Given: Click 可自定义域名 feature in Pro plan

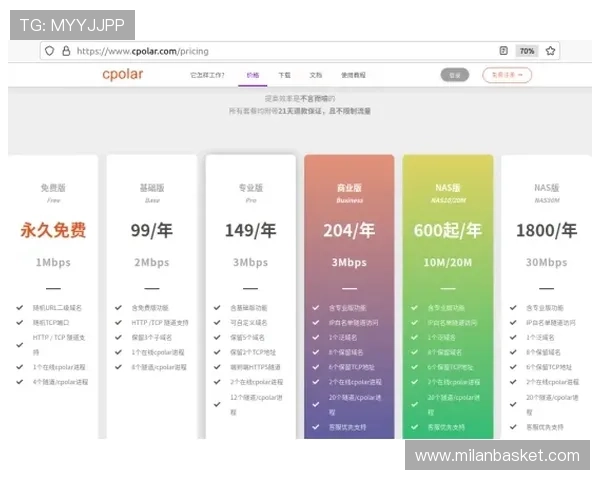Looking at the screenshot, I should [x=249, y=323].
